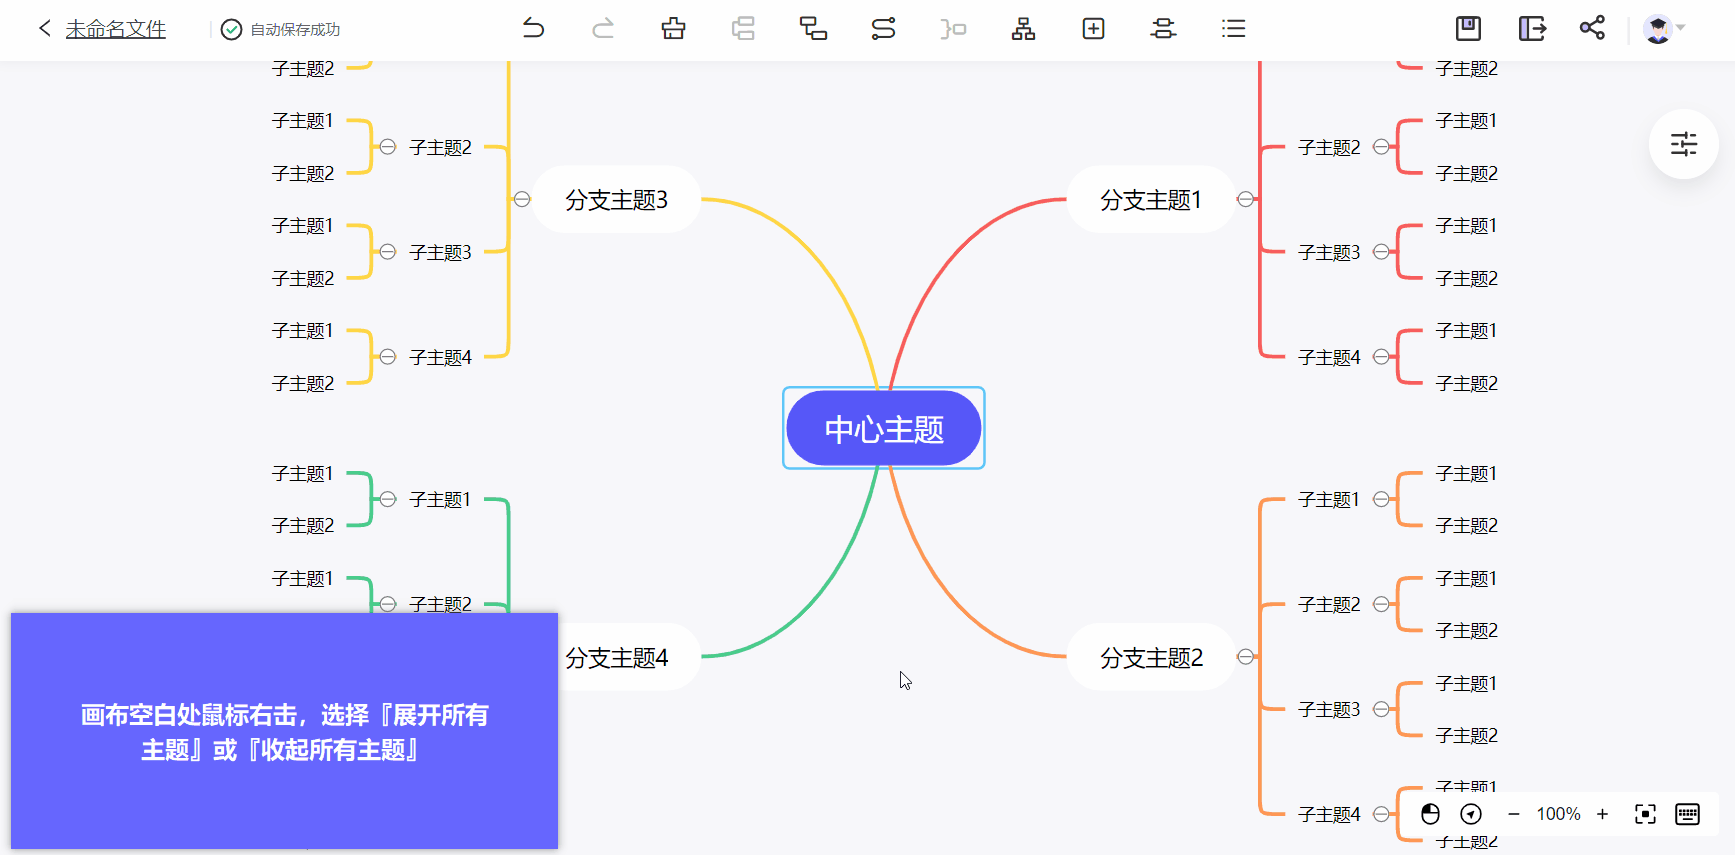Collapse 子主题4 under 分支主题1
1735x855 pixels.
(1381, 357)
